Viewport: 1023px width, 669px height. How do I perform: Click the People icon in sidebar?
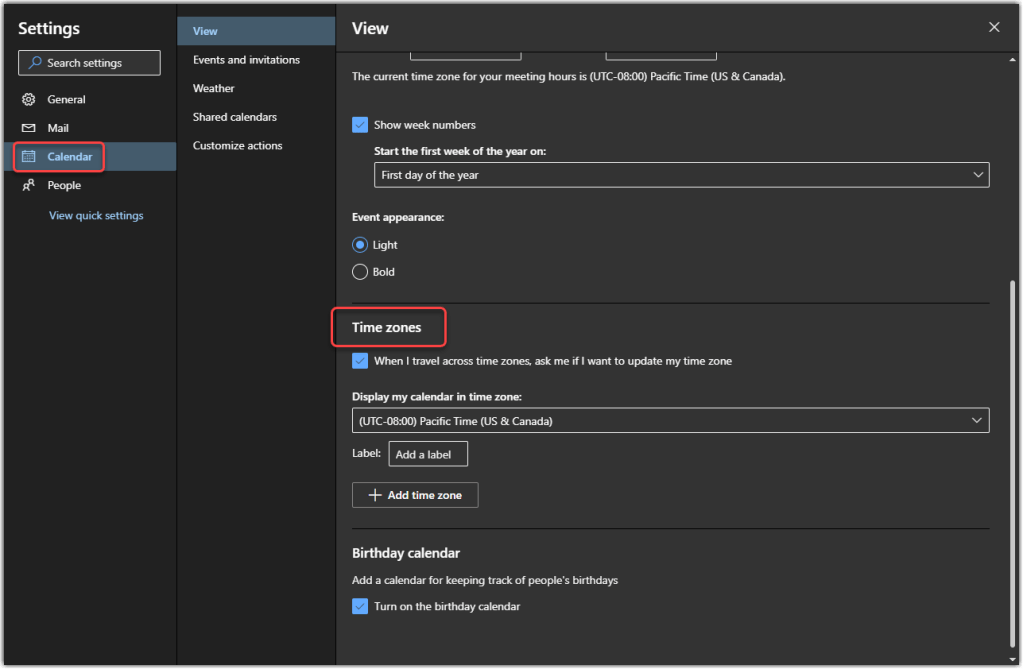point(29,185)
